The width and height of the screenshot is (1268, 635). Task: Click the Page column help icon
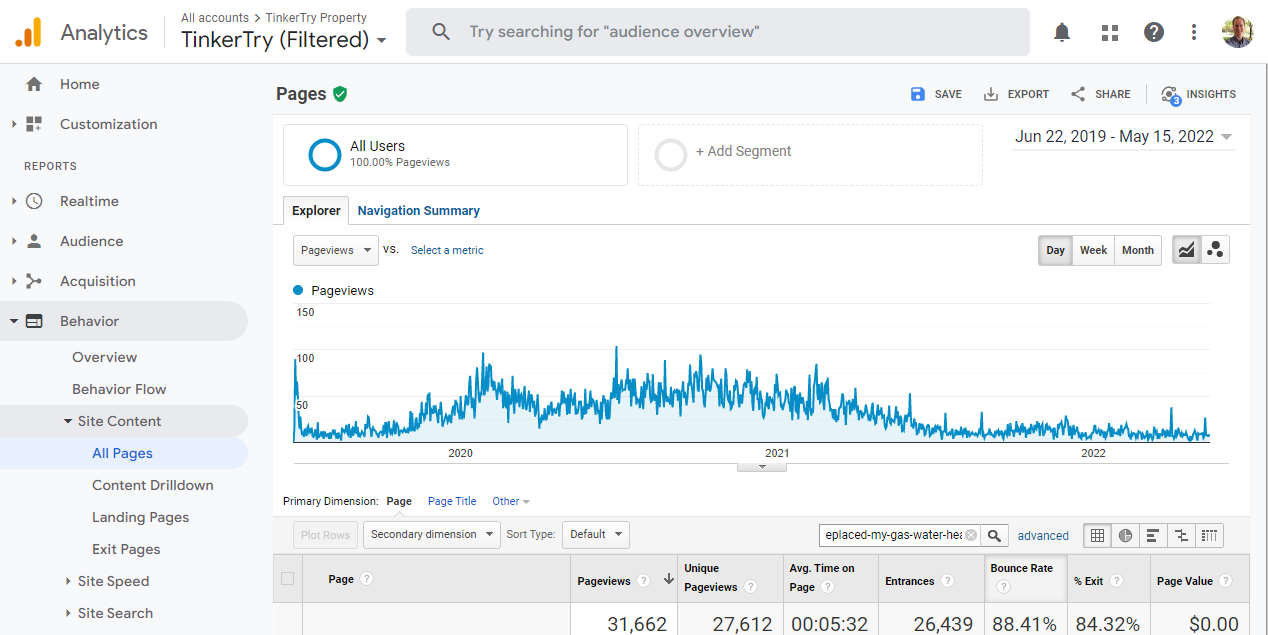(x=367, y=579)
